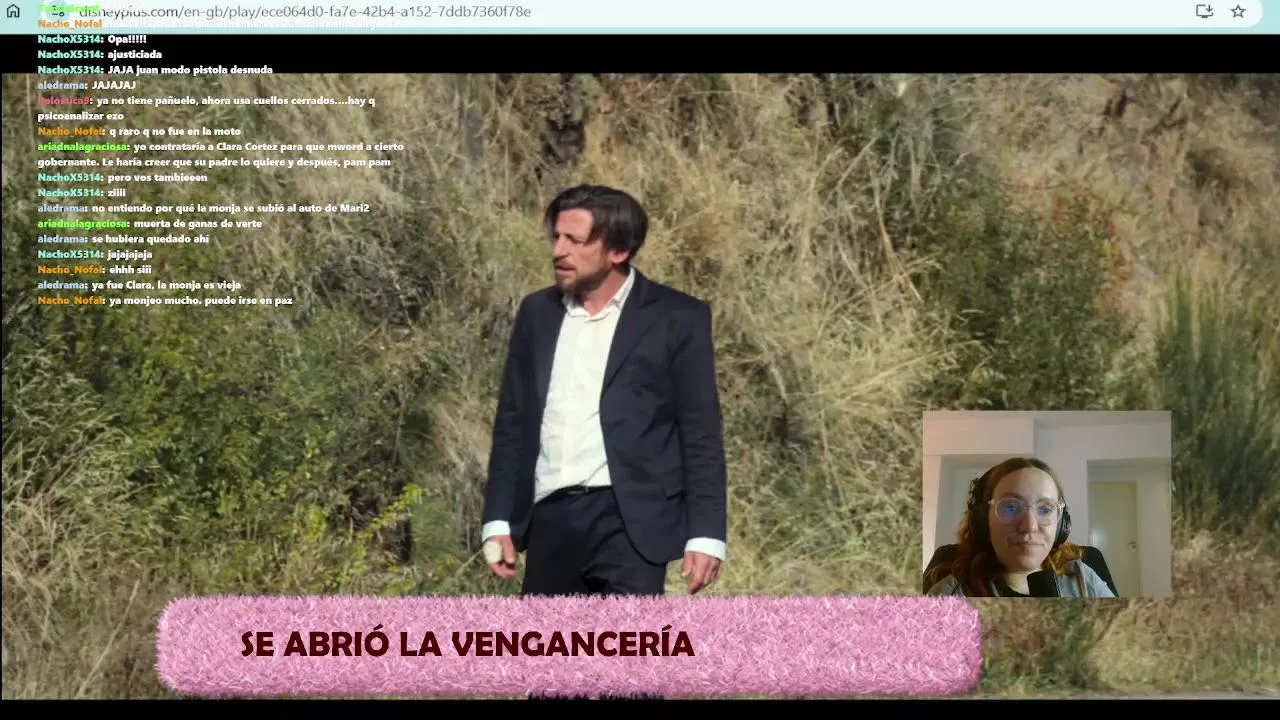1280x720 pixels.
Task: Click the streamer webcam overlay
Action: tap(1046, 504)
